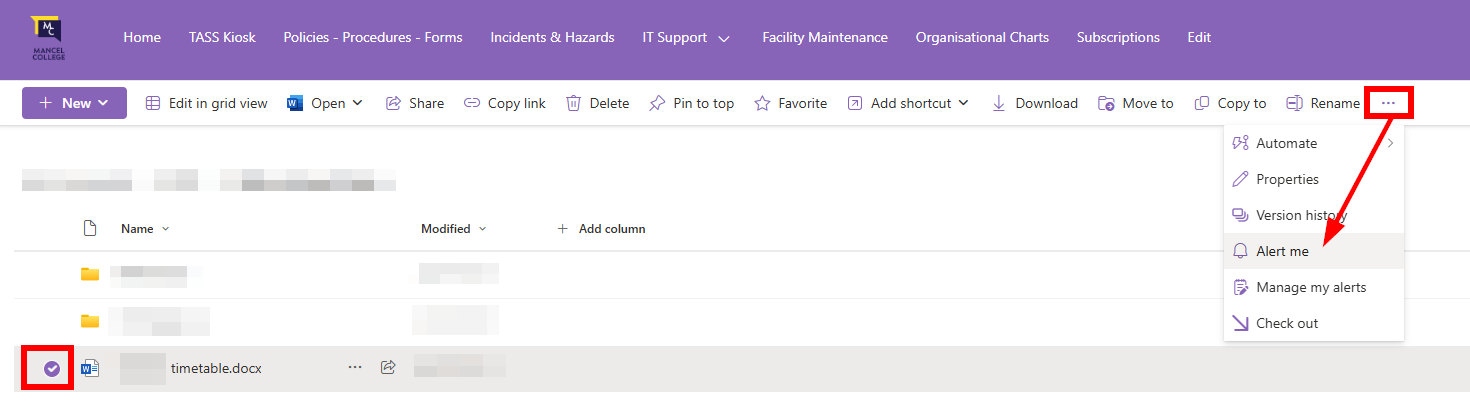
Task: Select Alert me from the menu
Action: coord(1282,252)
